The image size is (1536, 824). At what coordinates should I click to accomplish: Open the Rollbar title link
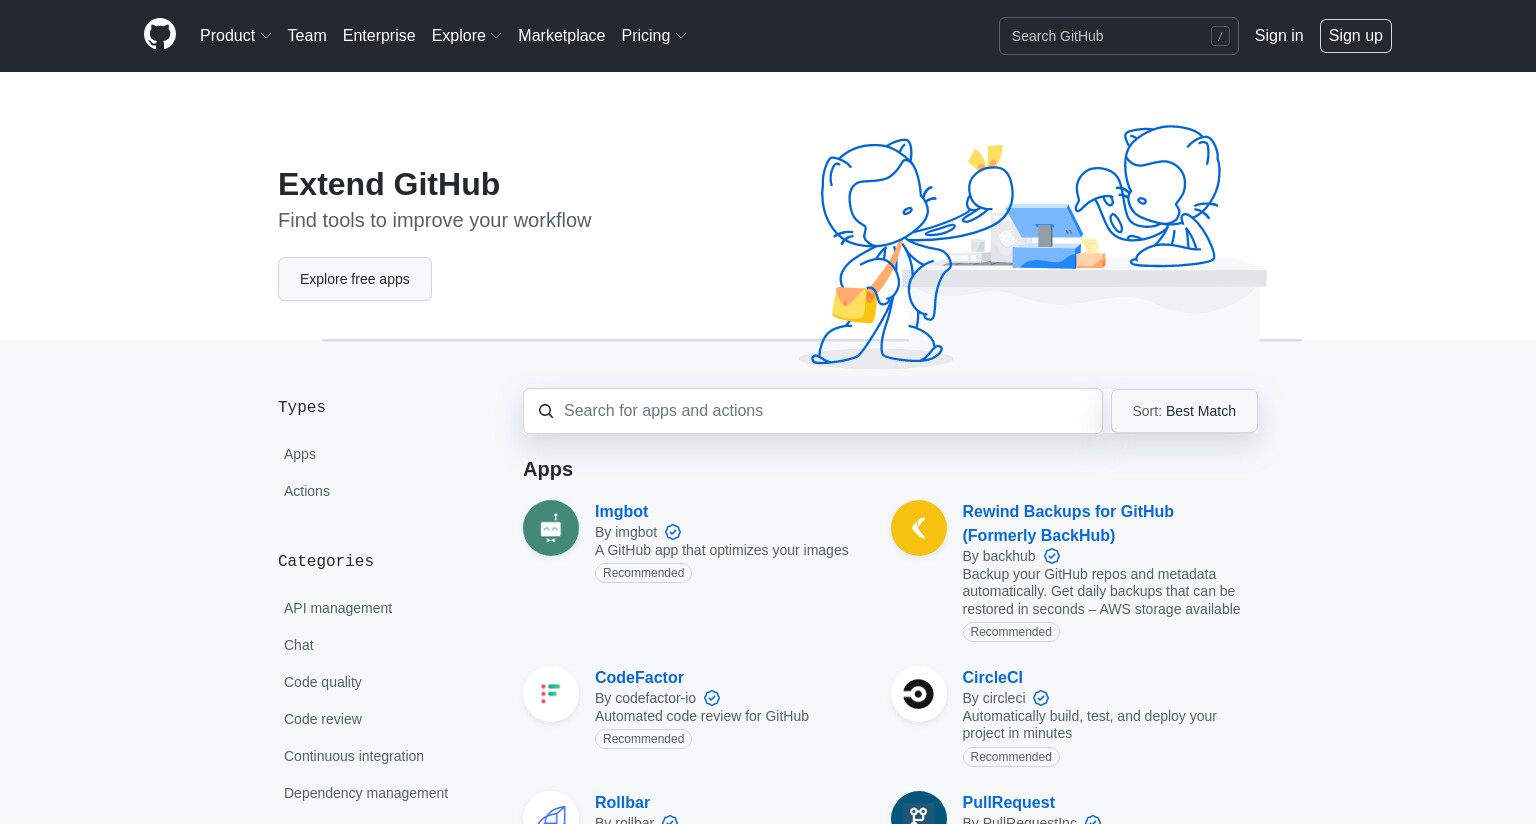coord(622,802)
